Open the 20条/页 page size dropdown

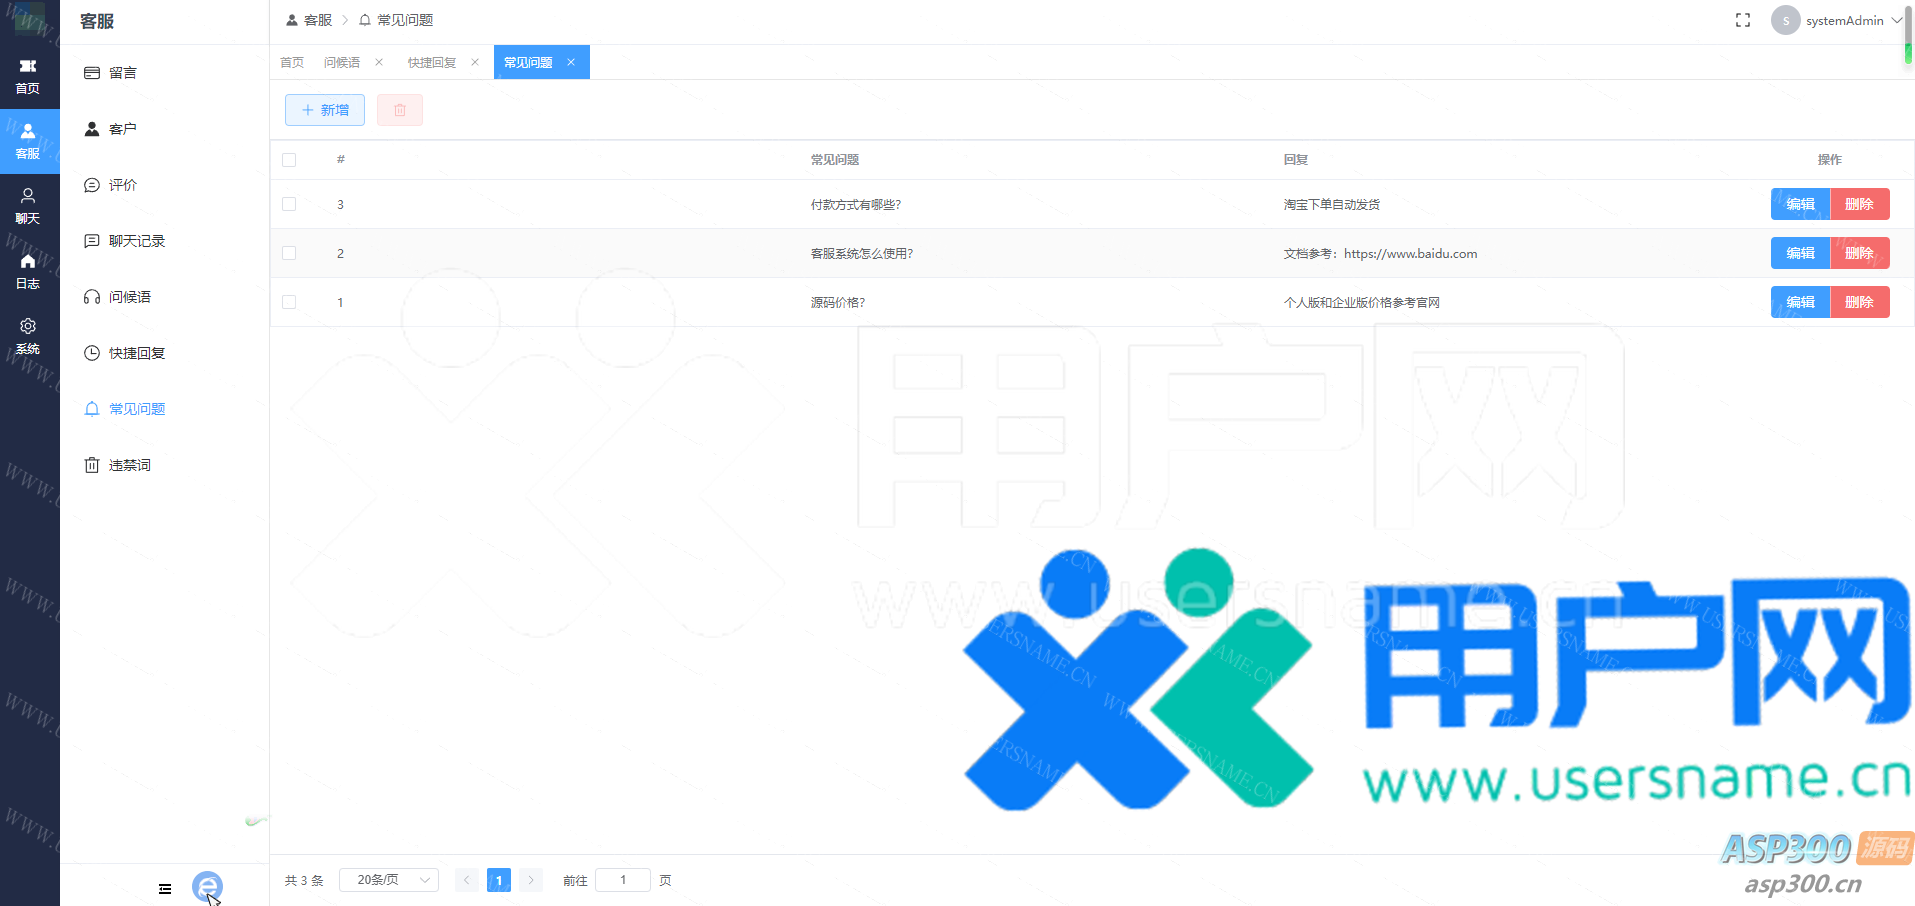(x=389, y=880)
